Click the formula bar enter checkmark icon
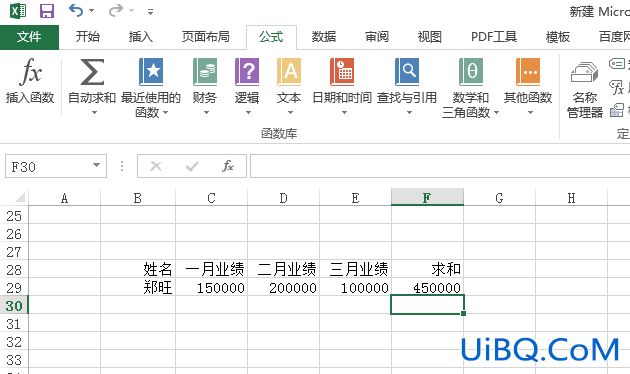 (x=192, y=166)
